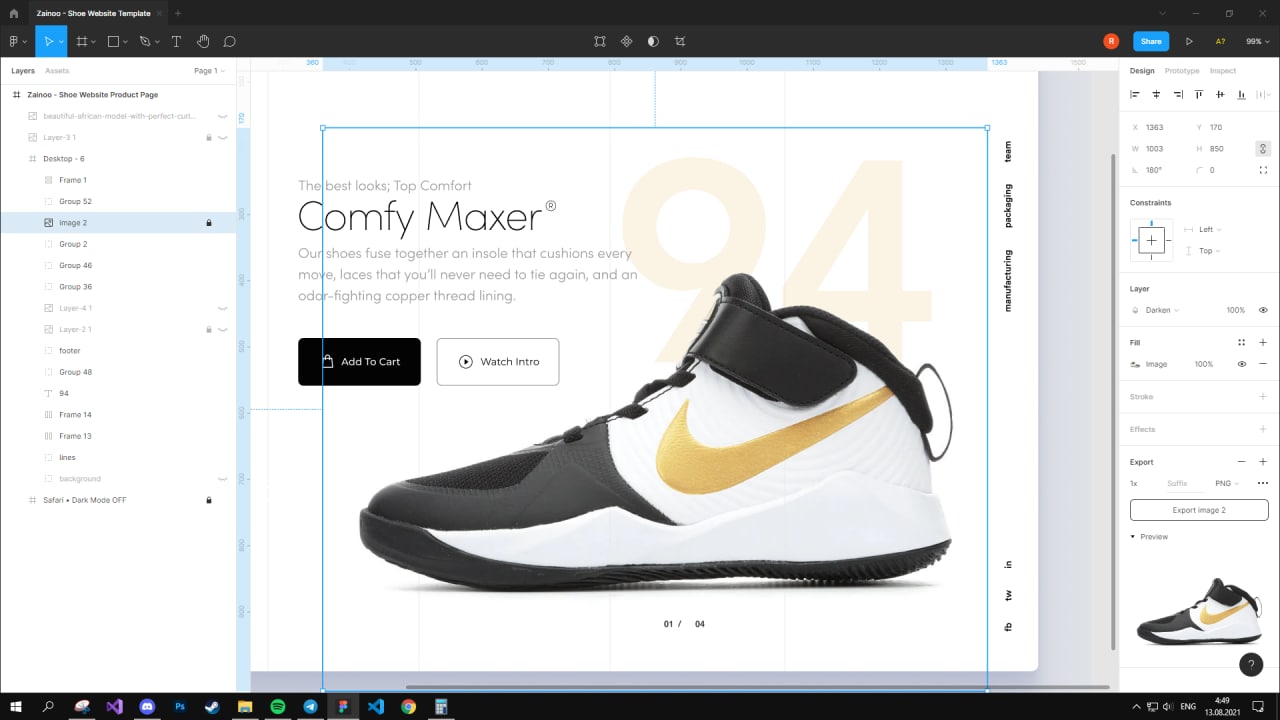The height and width of the screenshot is (720, 1280).
Task: Click the Align top icon
Action: click(x=1199, y=95)
